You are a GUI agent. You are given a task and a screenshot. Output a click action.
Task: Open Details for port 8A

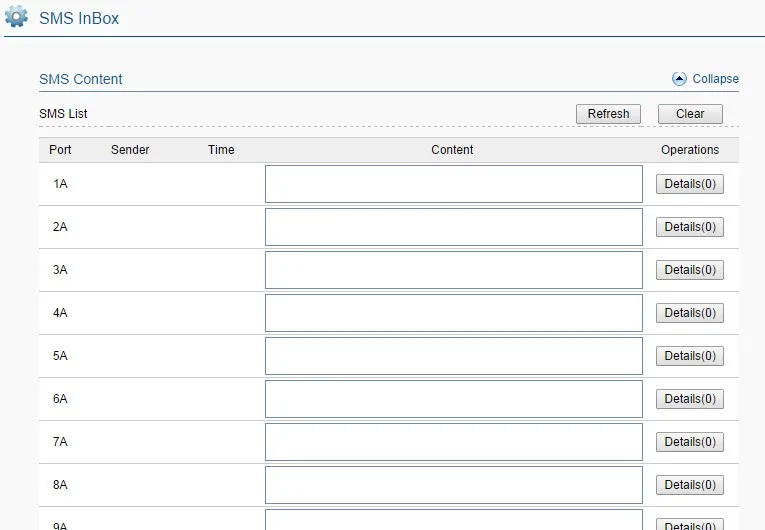[x=690, y=485]
